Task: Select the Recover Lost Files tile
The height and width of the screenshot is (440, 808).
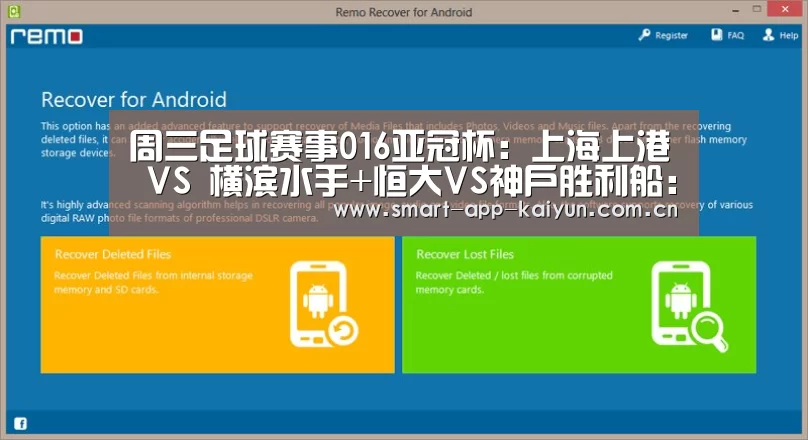Action: pyautogui.click(x=579, y=304)
